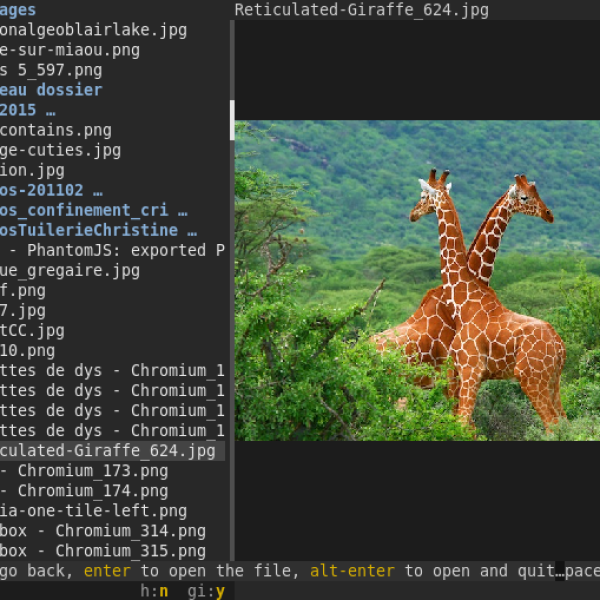Screen dimensions: 600x600
Task: Select the file ending in geoblairlake.jpg
Action: tap(93, 30)
